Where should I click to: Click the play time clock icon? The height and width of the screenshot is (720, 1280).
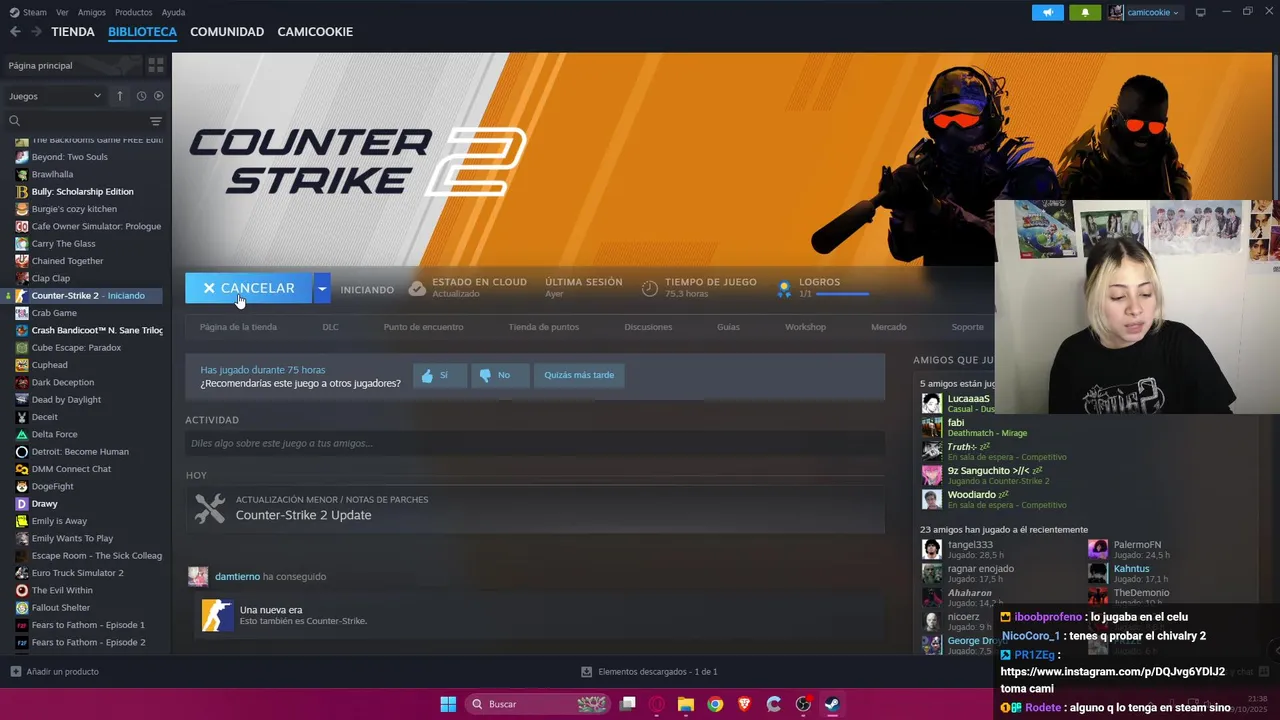[x=650, y=288]
